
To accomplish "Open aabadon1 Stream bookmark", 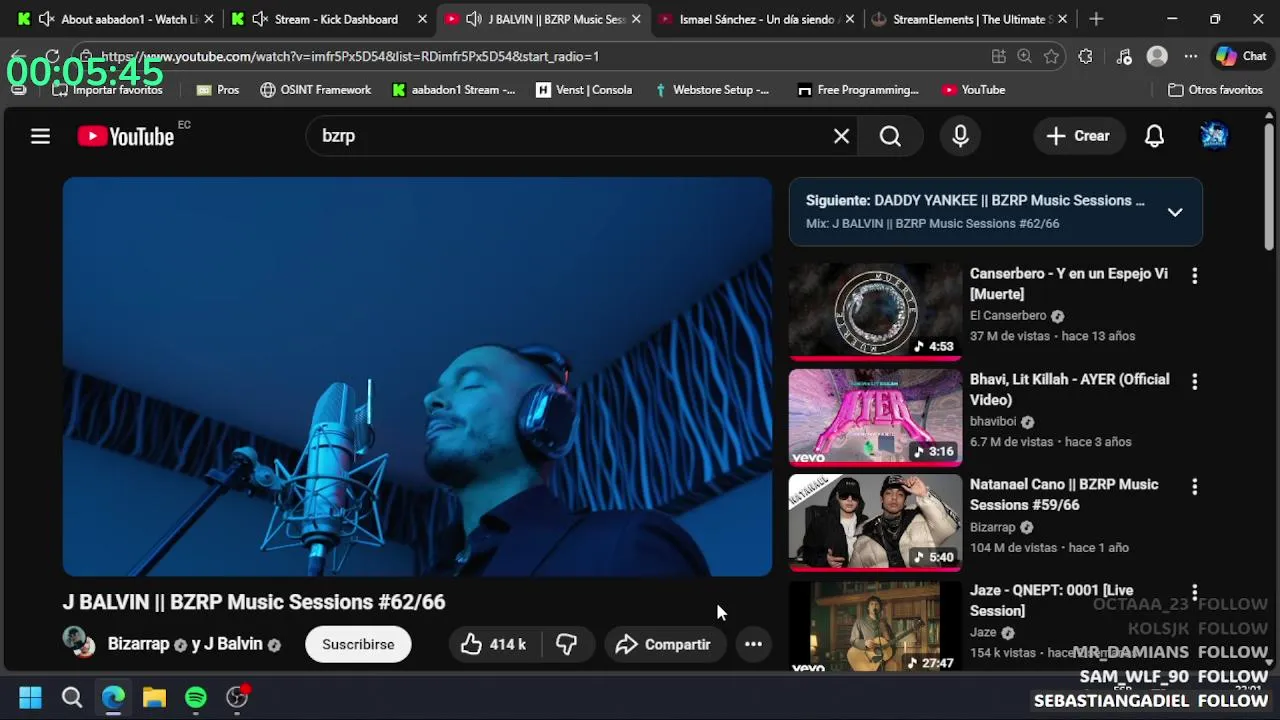I will tap(453, 90).
